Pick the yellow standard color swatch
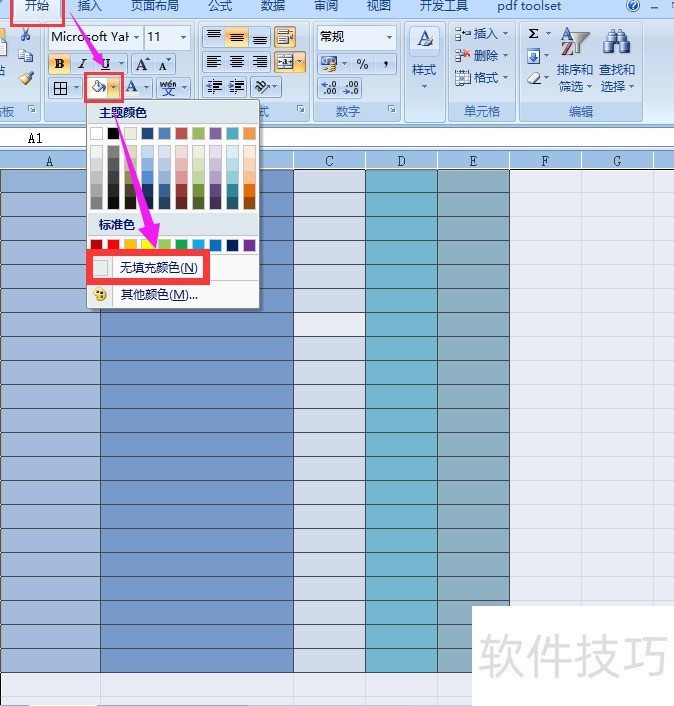 pyautogui.click(x=148, y=244)
